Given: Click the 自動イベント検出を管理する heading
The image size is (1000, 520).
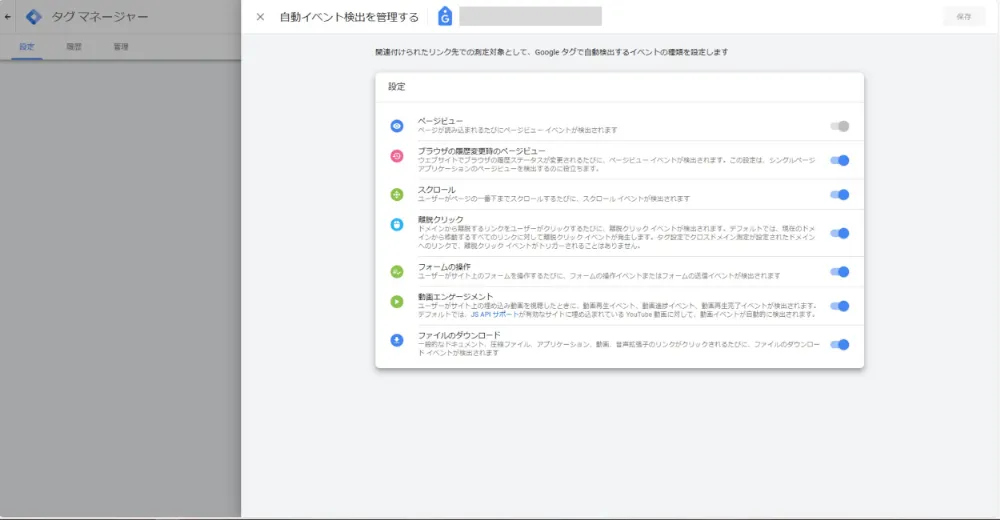Looking at the screenshot, I should (x=349, y=17).
